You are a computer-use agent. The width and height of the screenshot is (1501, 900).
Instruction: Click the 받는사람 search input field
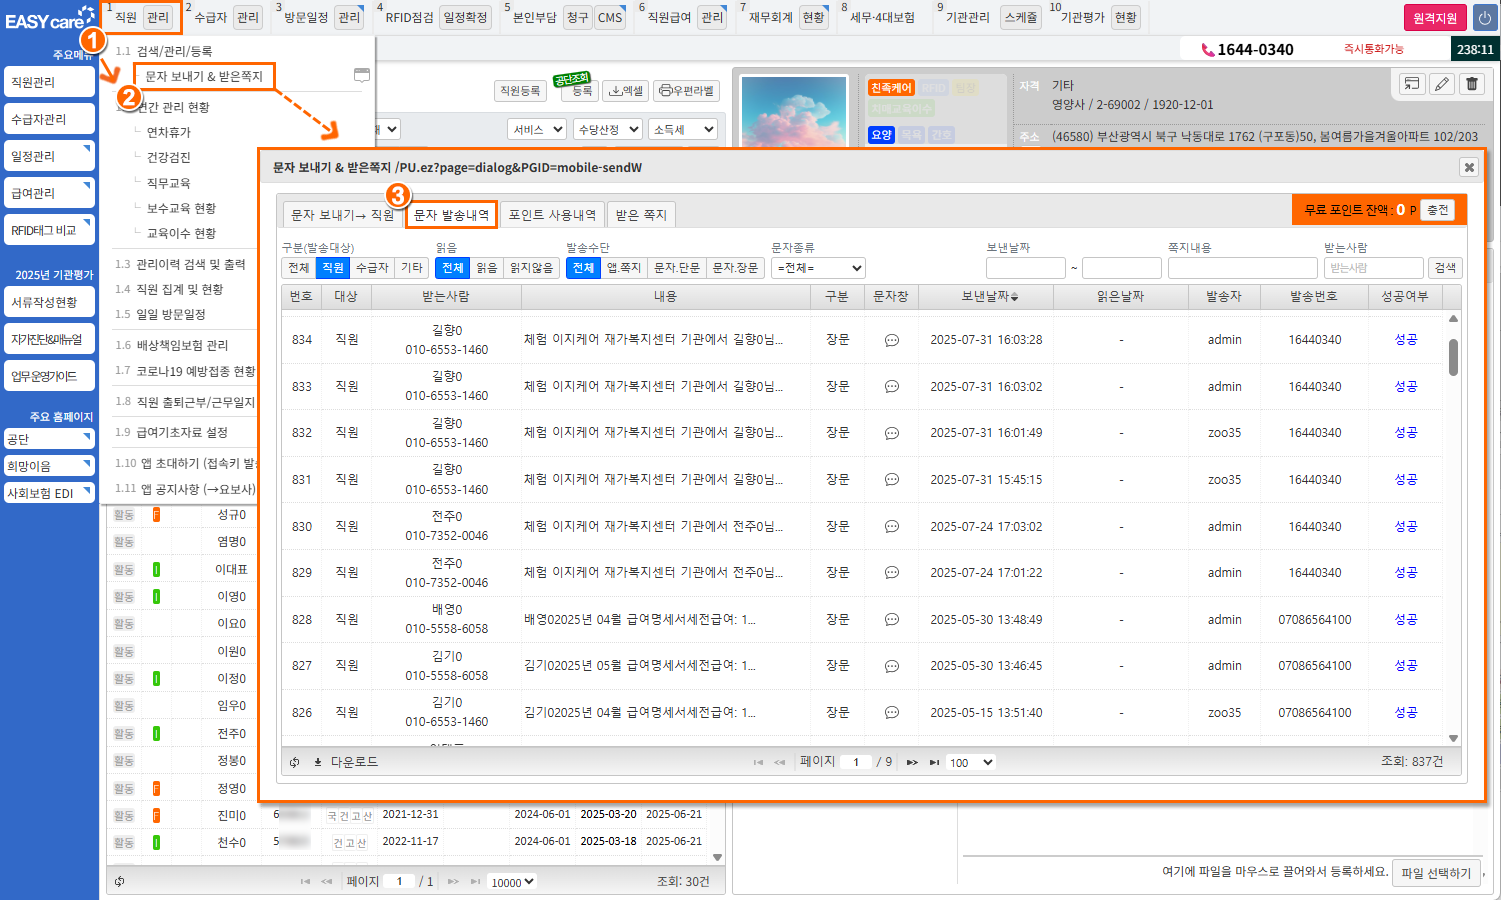tap(1373, 268)
